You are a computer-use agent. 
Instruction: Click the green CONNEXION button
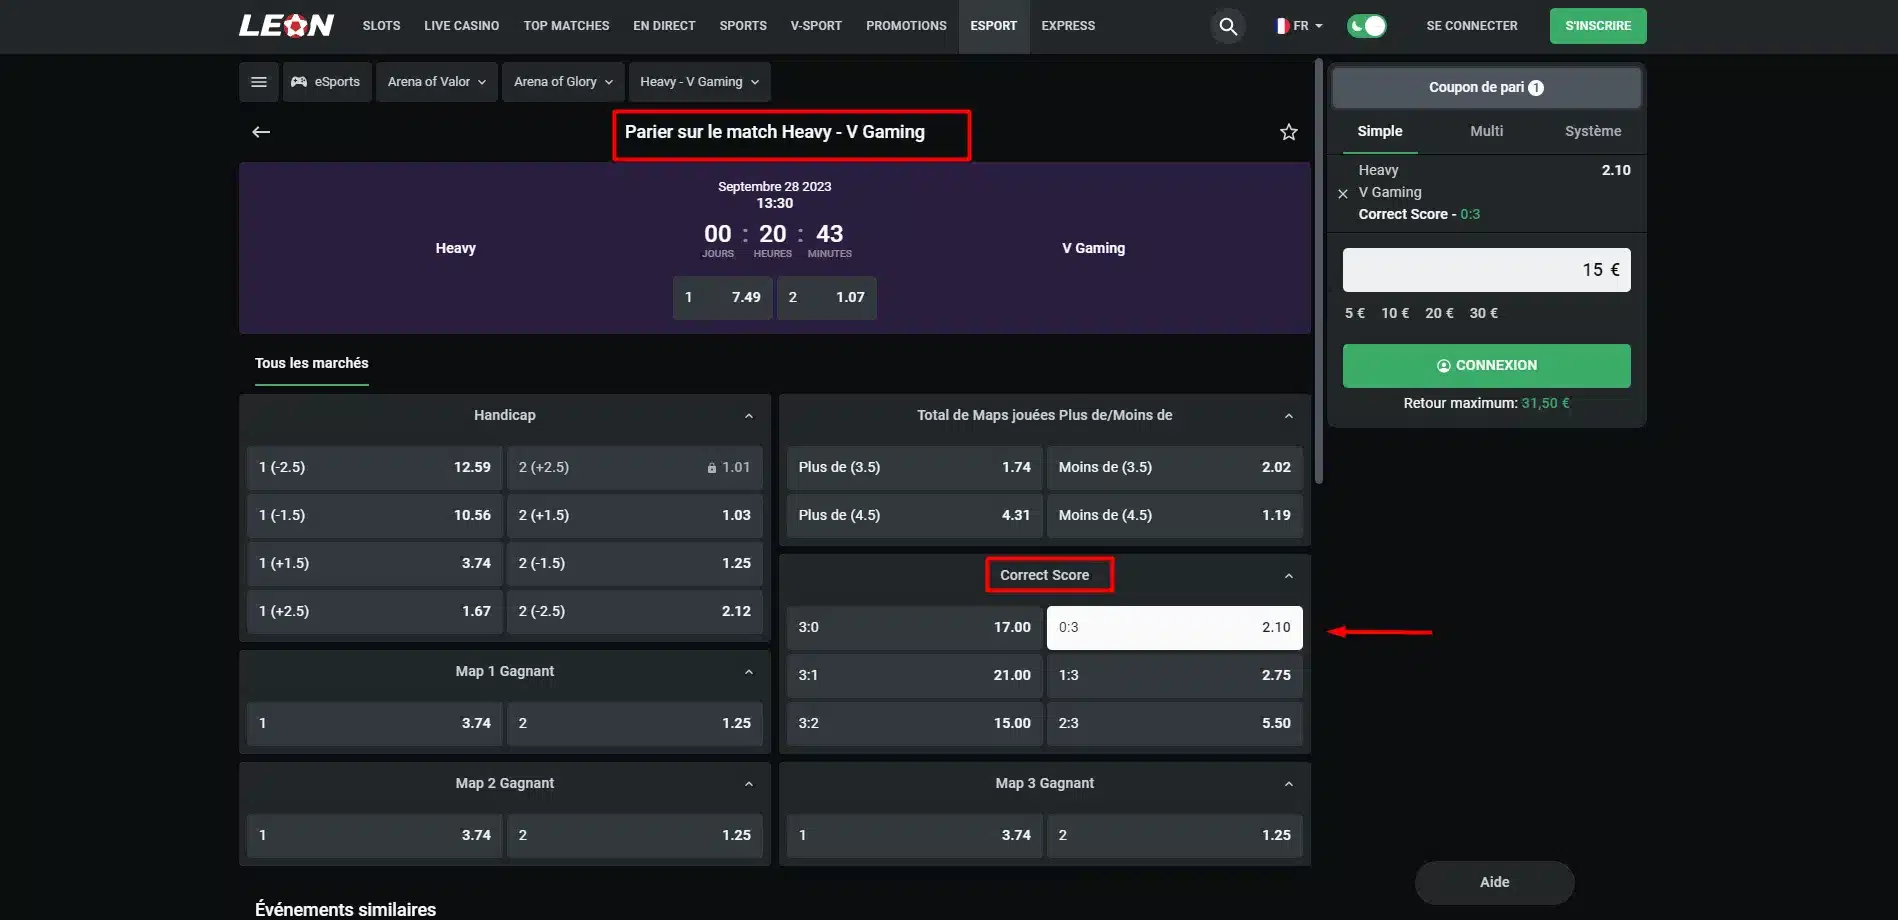point(1486,366)
